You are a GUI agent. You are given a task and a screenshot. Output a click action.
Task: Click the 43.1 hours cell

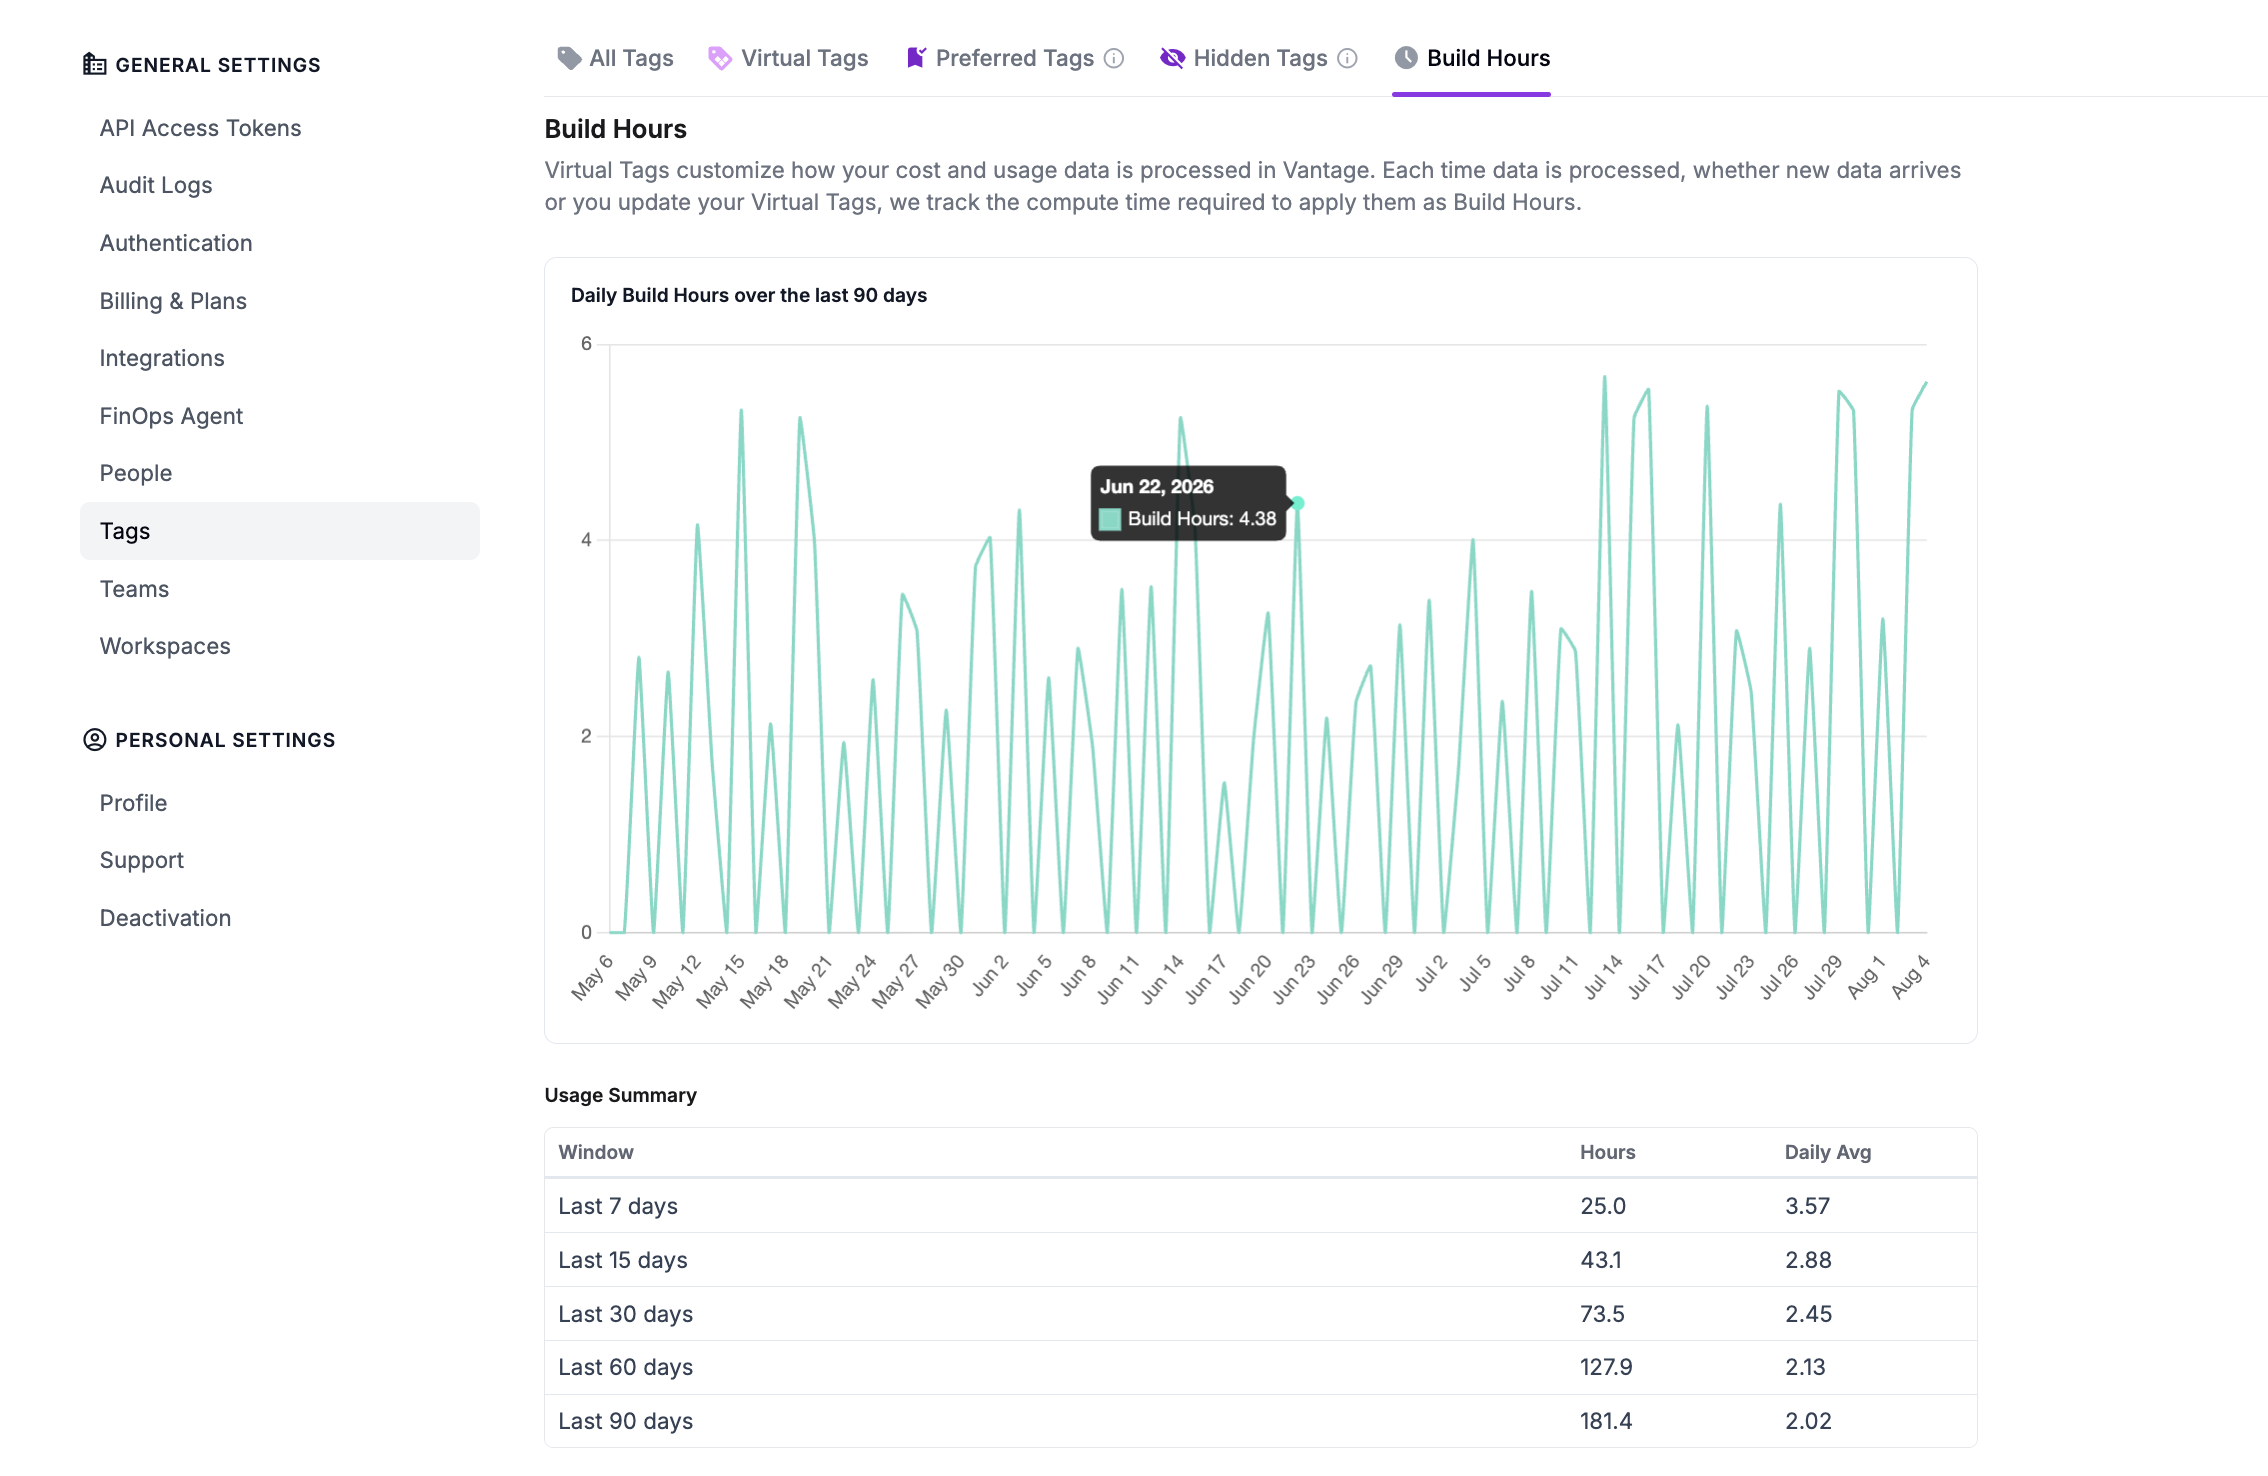1601,1260
